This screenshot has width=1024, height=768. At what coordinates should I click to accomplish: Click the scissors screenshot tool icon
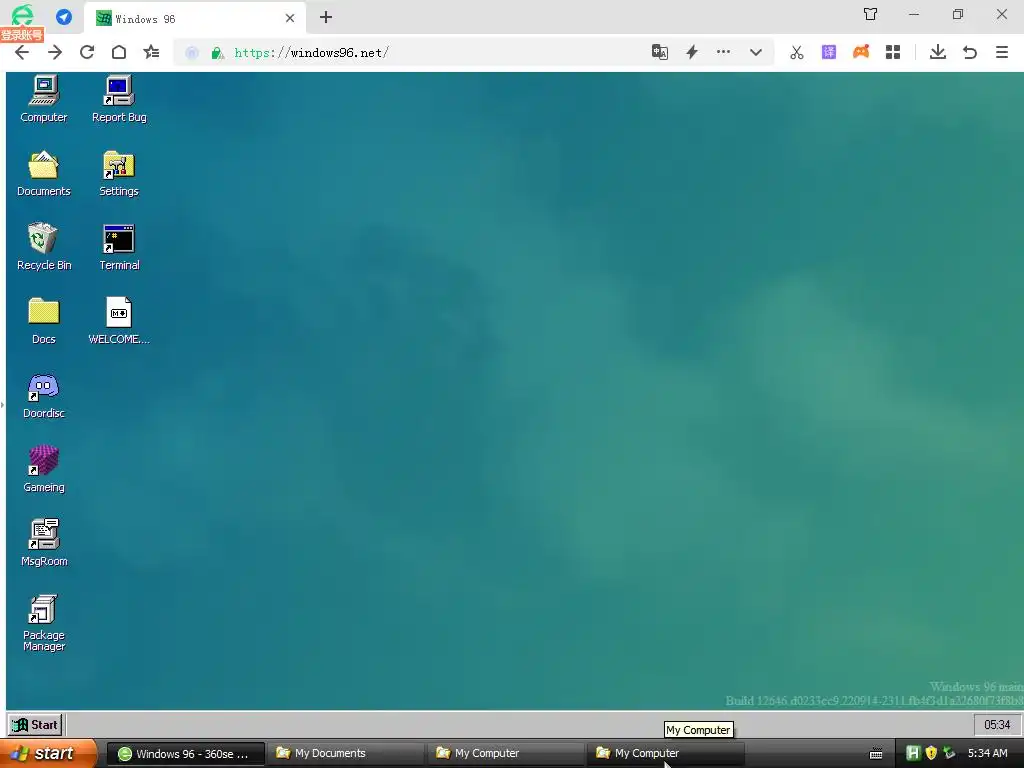tap(797, 52)
